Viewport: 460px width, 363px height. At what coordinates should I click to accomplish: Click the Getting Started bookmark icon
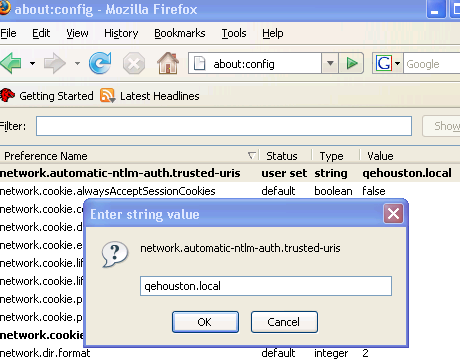(x=8, y=96)
